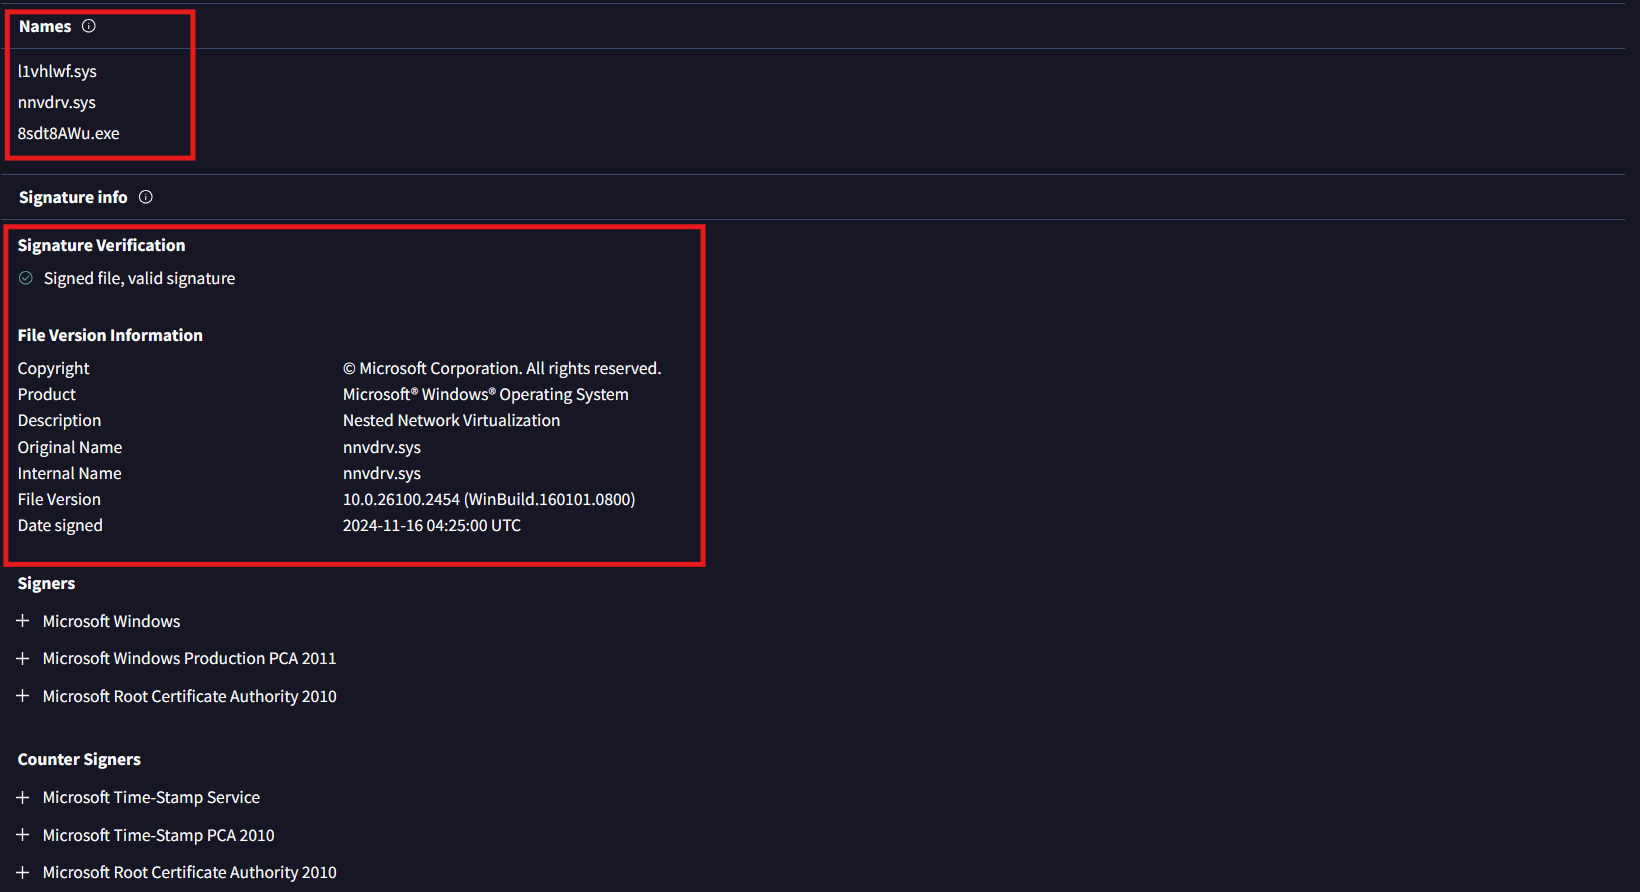Click the Date signed field label
Viewport: 1640px width, 892px height.
[60, 525]
